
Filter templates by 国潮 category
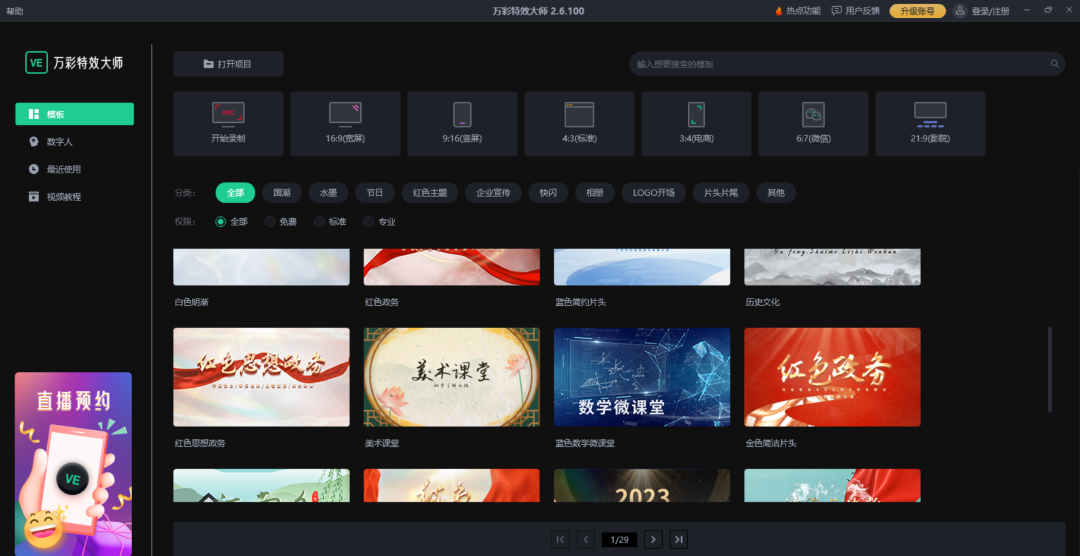click(282, 193)
